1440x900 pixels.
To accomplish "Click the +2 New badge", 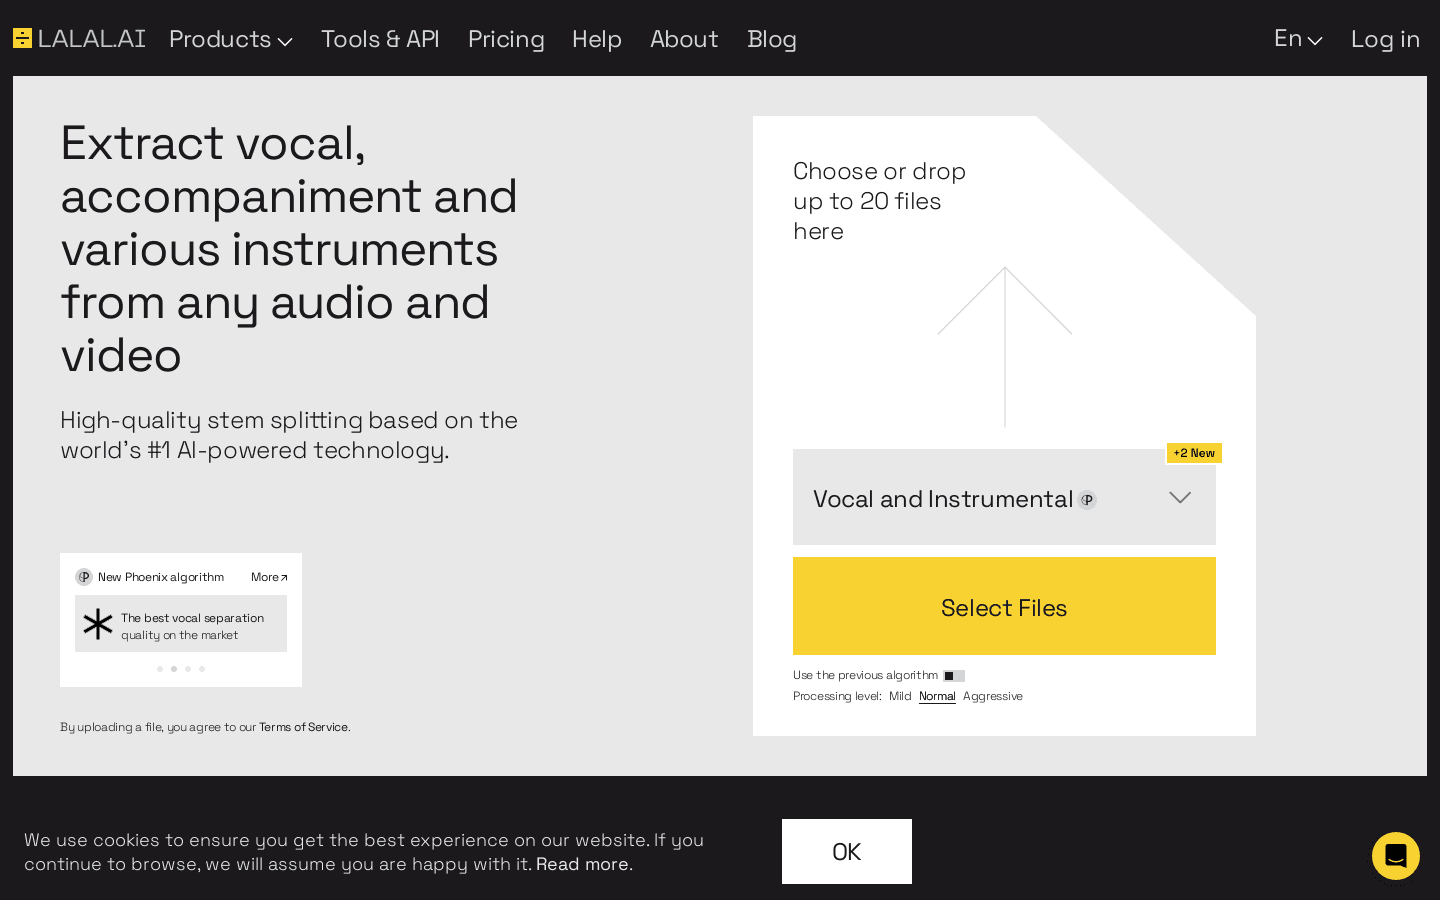I will coord(1194,453).
